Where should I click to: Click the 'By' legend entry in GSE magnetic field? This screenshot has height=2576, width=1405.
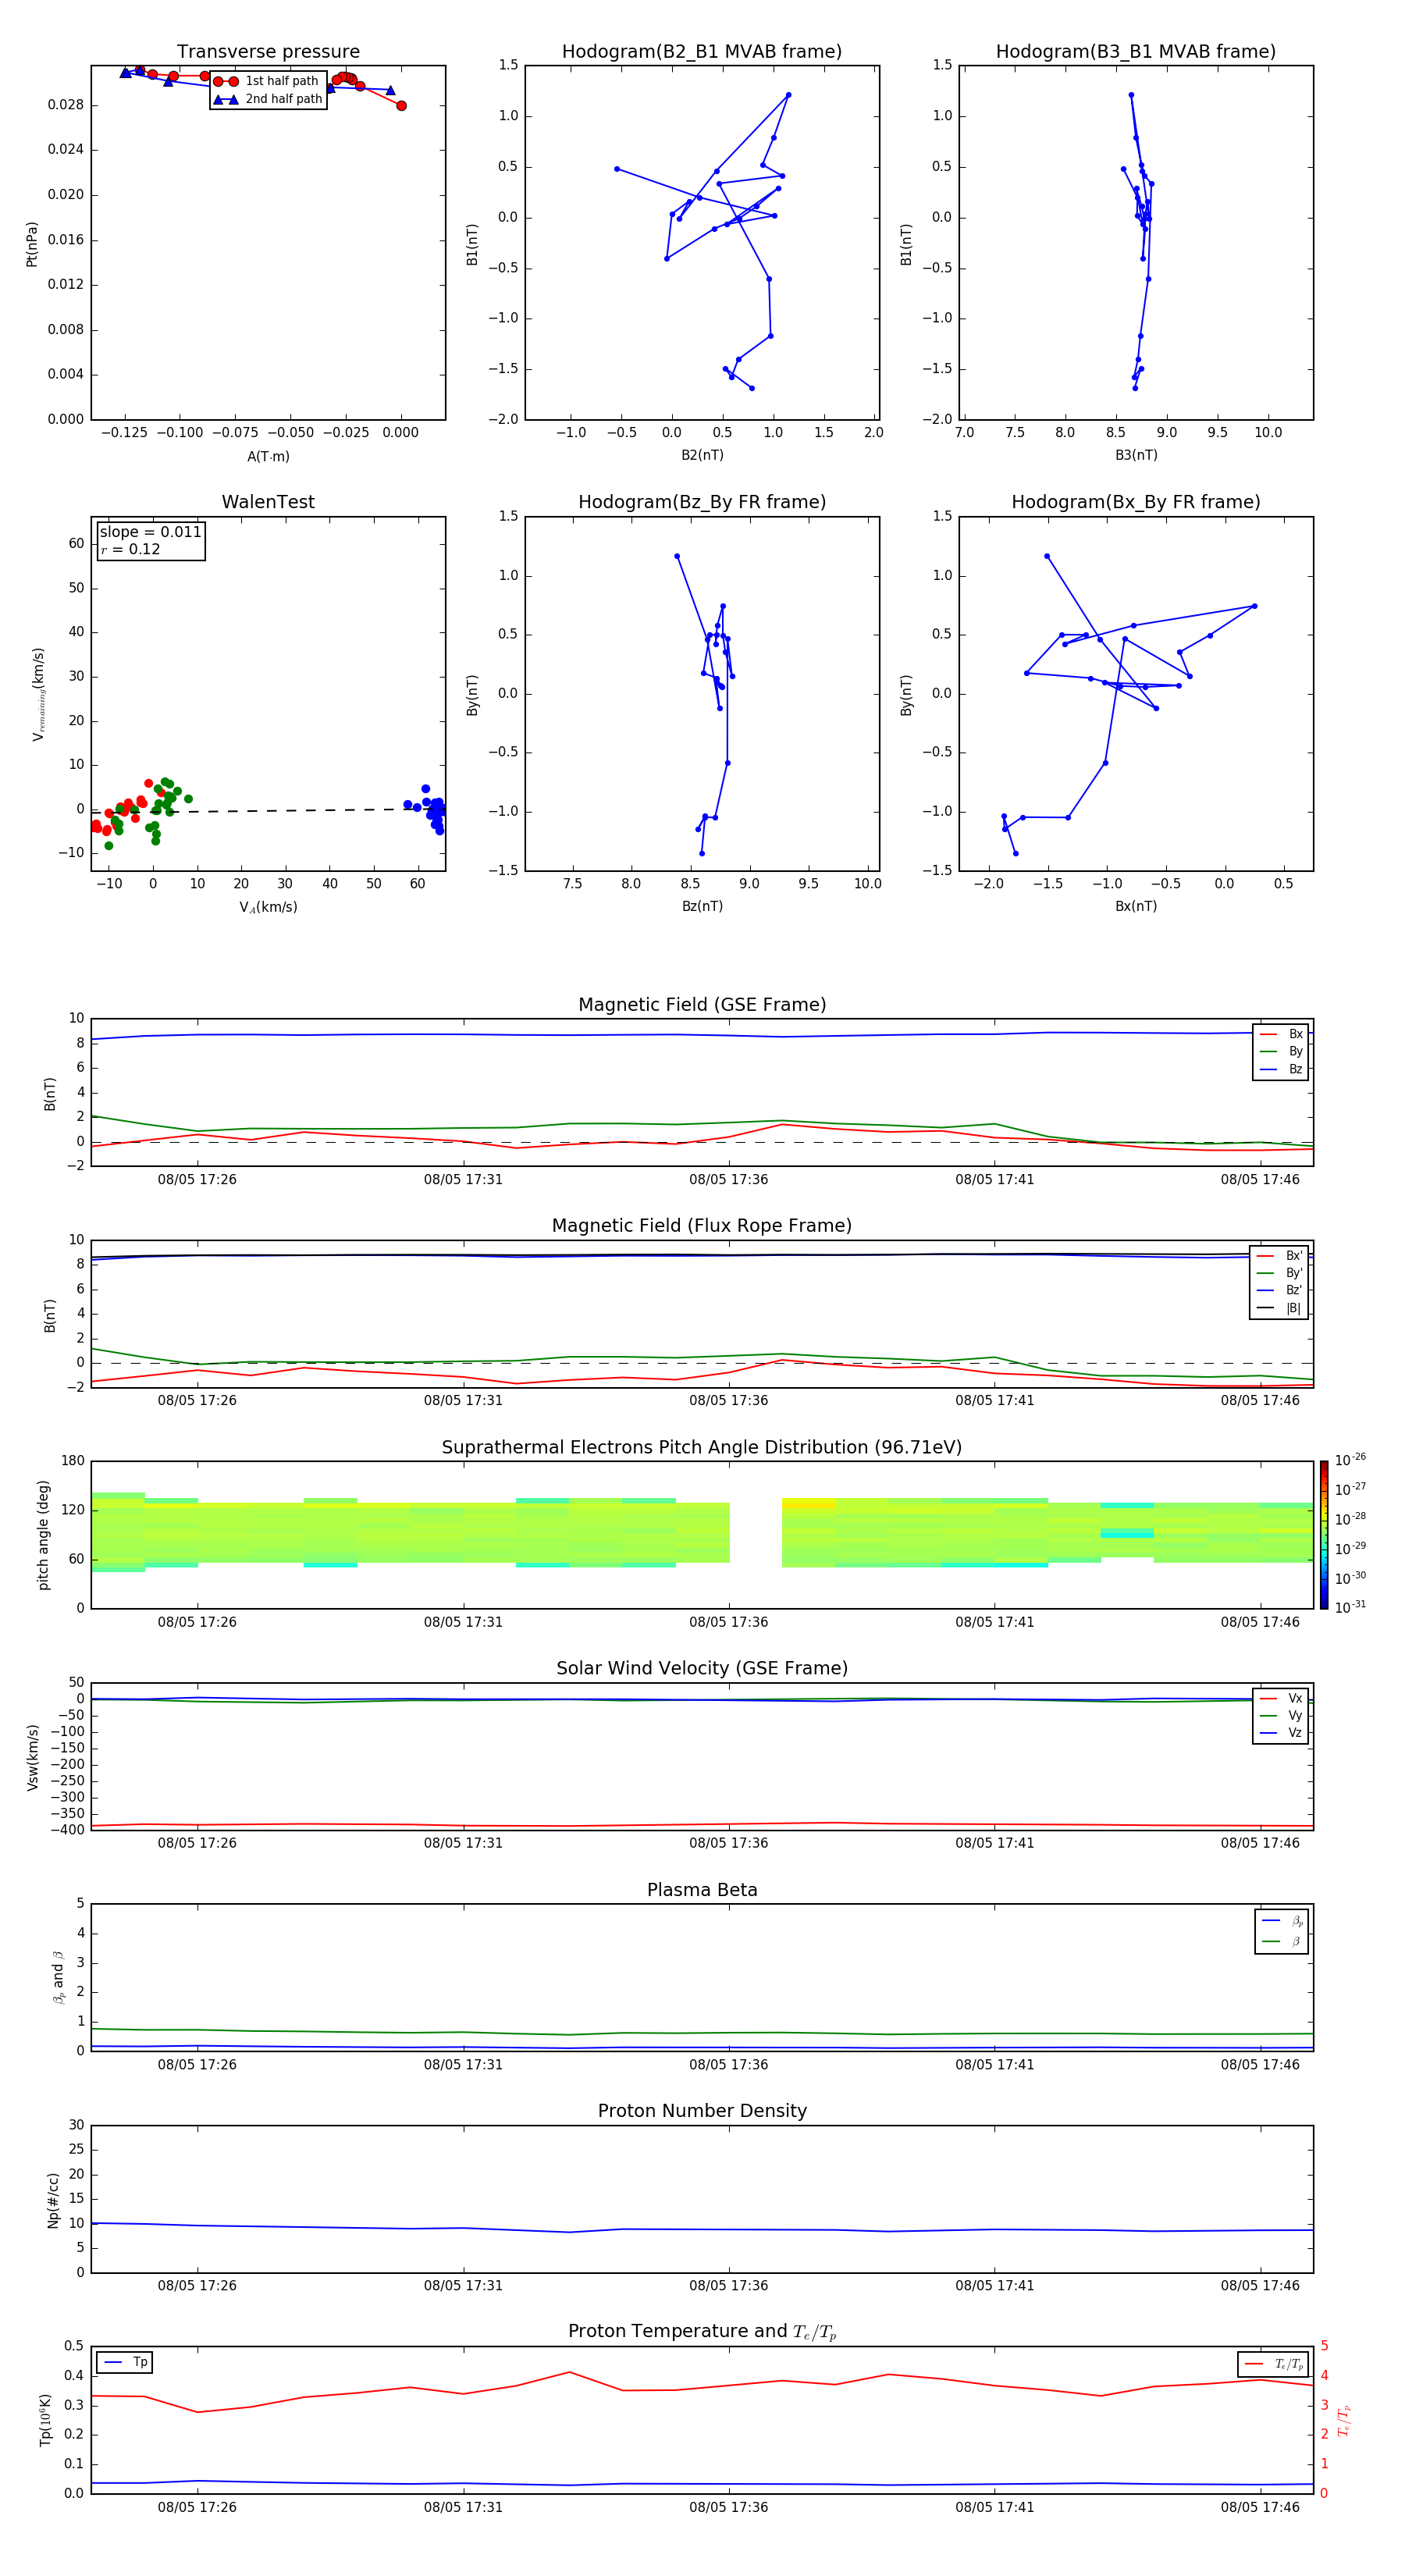pos(1281,1051)
